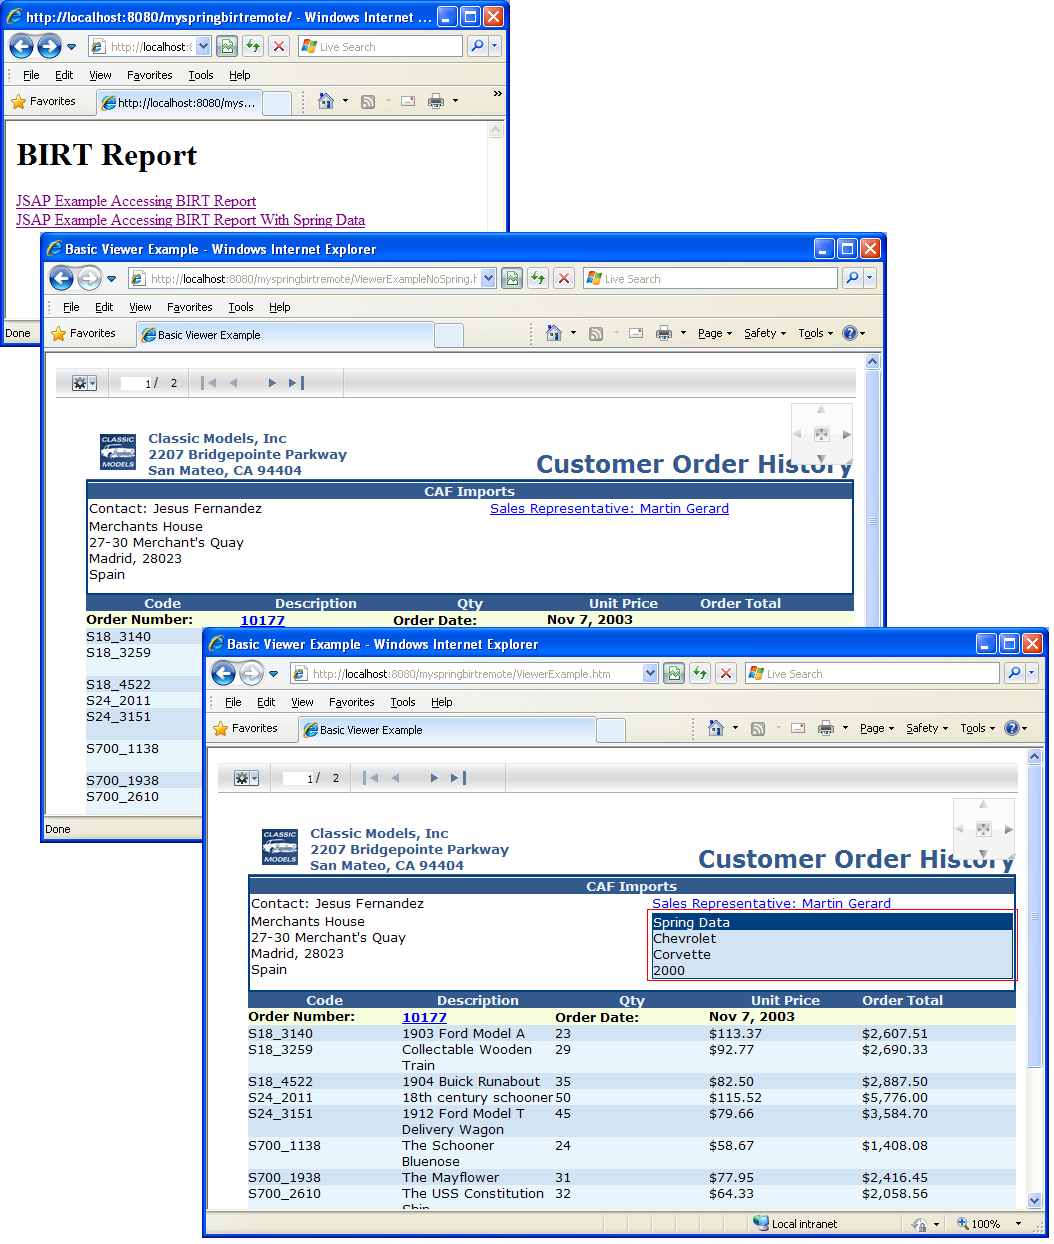
Task: Open the Tools command-bar dropdown in front window
Action: [978, 728]
